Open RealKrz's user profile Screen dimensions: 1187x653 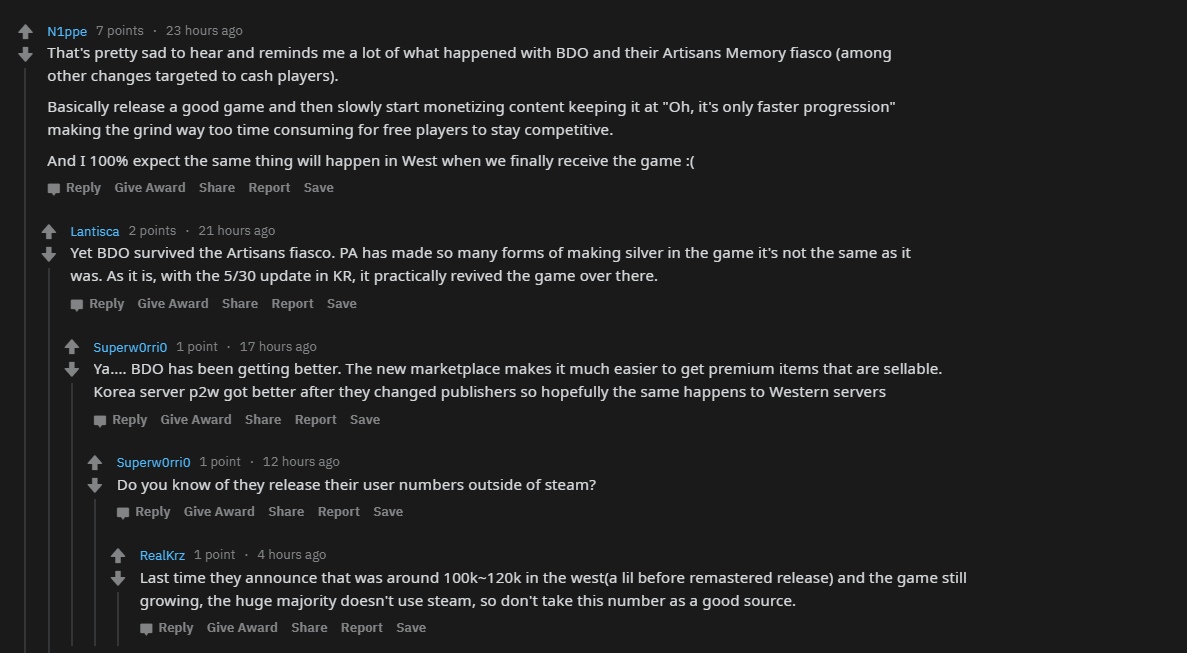click(162, 555)
